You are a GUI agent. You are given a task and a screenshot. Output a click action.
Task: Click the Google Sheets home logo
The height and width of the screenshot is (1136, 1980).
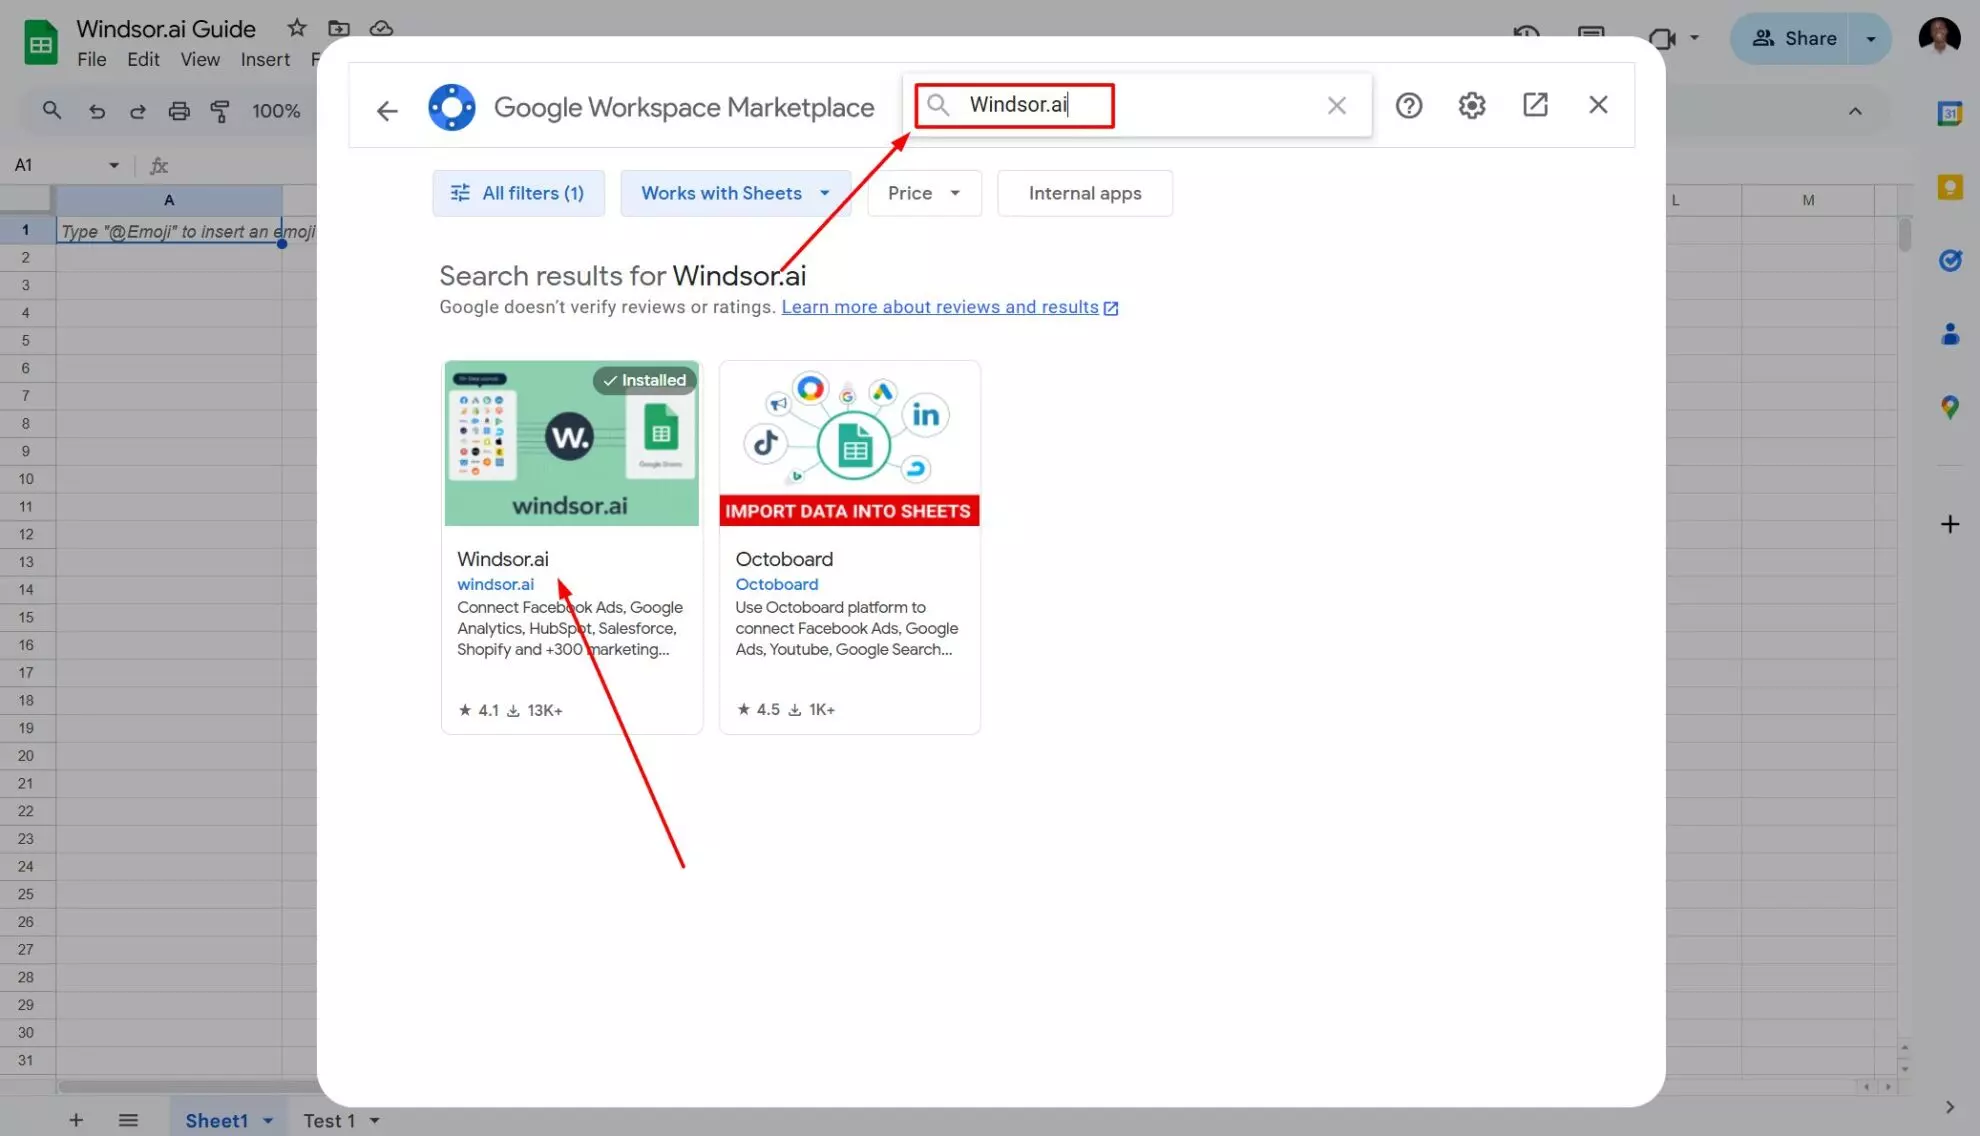click(41, 43)
